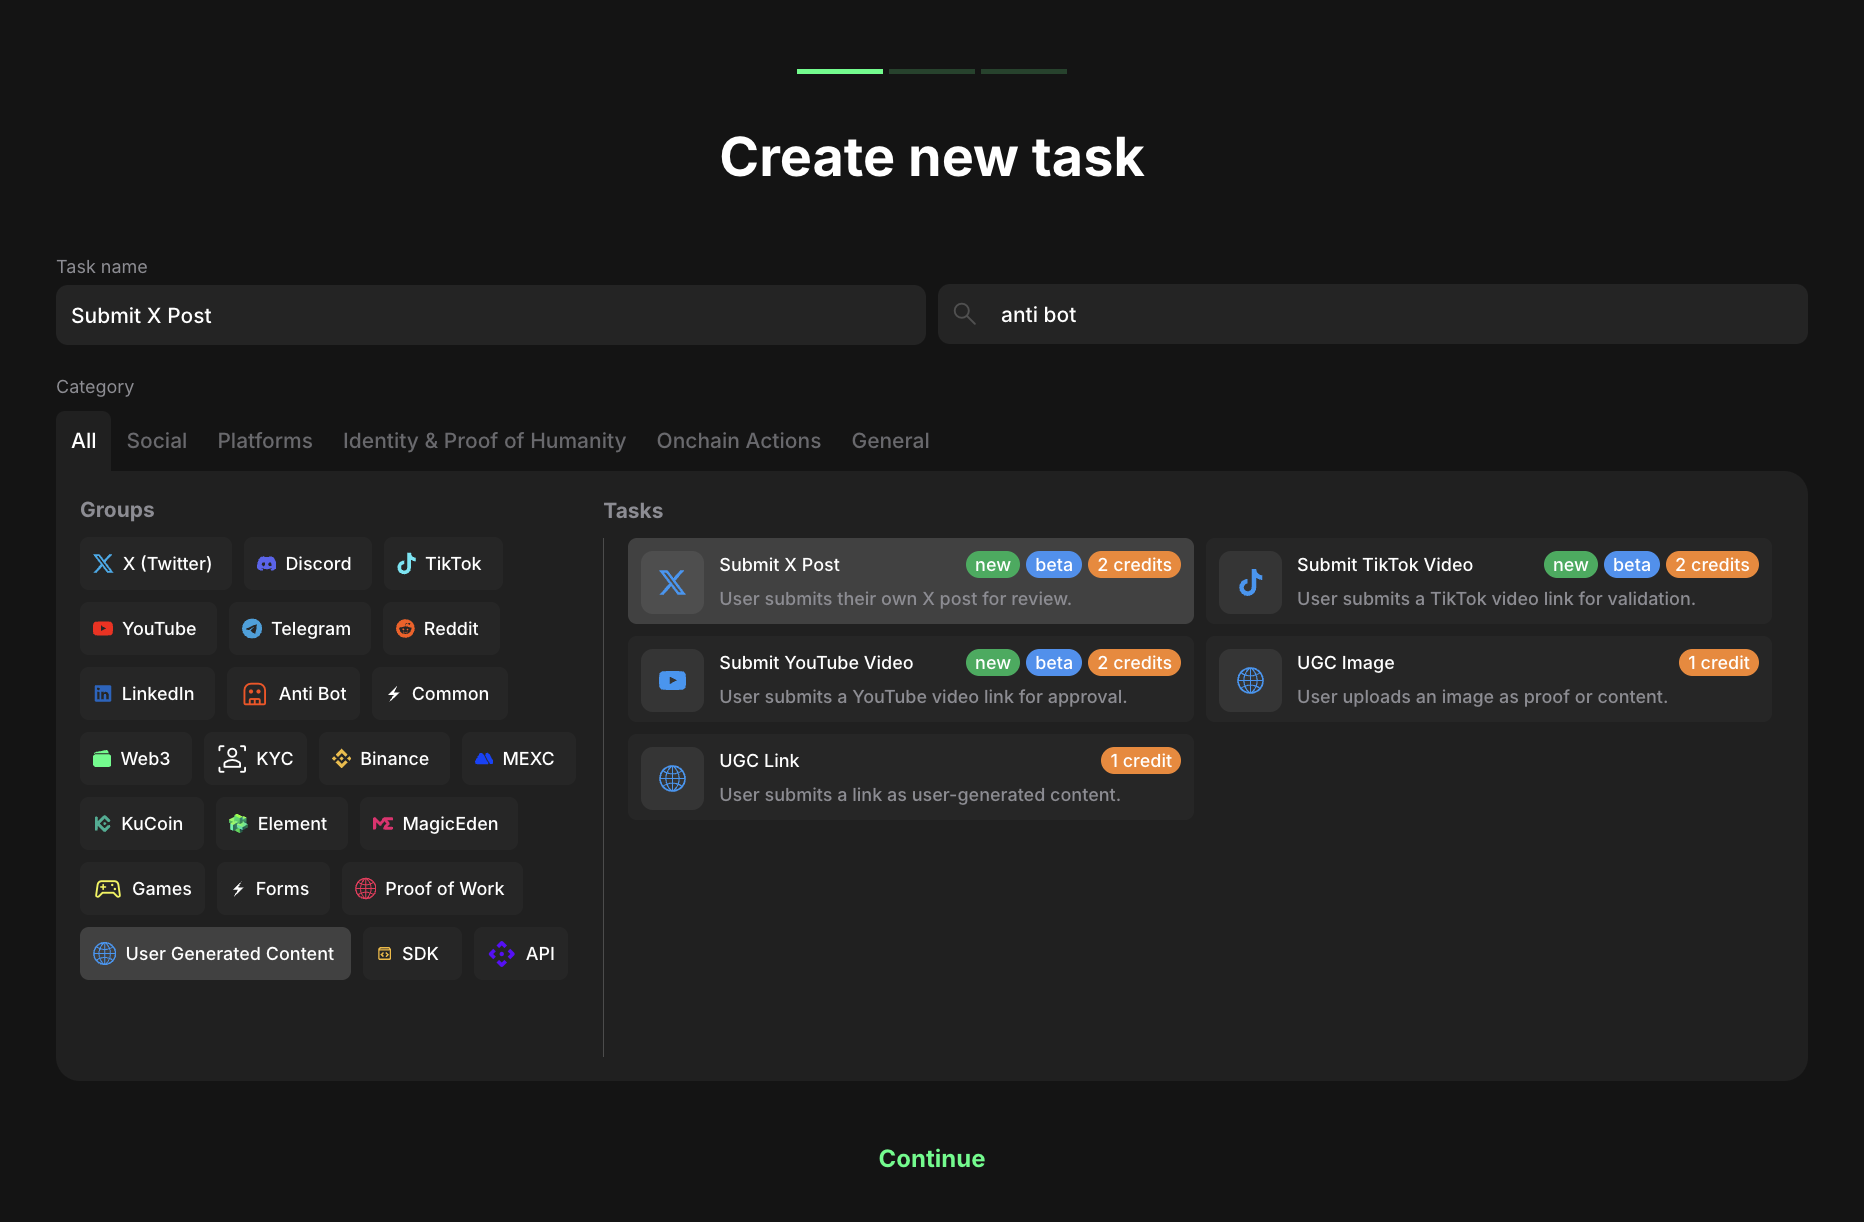Click the 1 credit badge on UGC Image

pos(1718,663)
